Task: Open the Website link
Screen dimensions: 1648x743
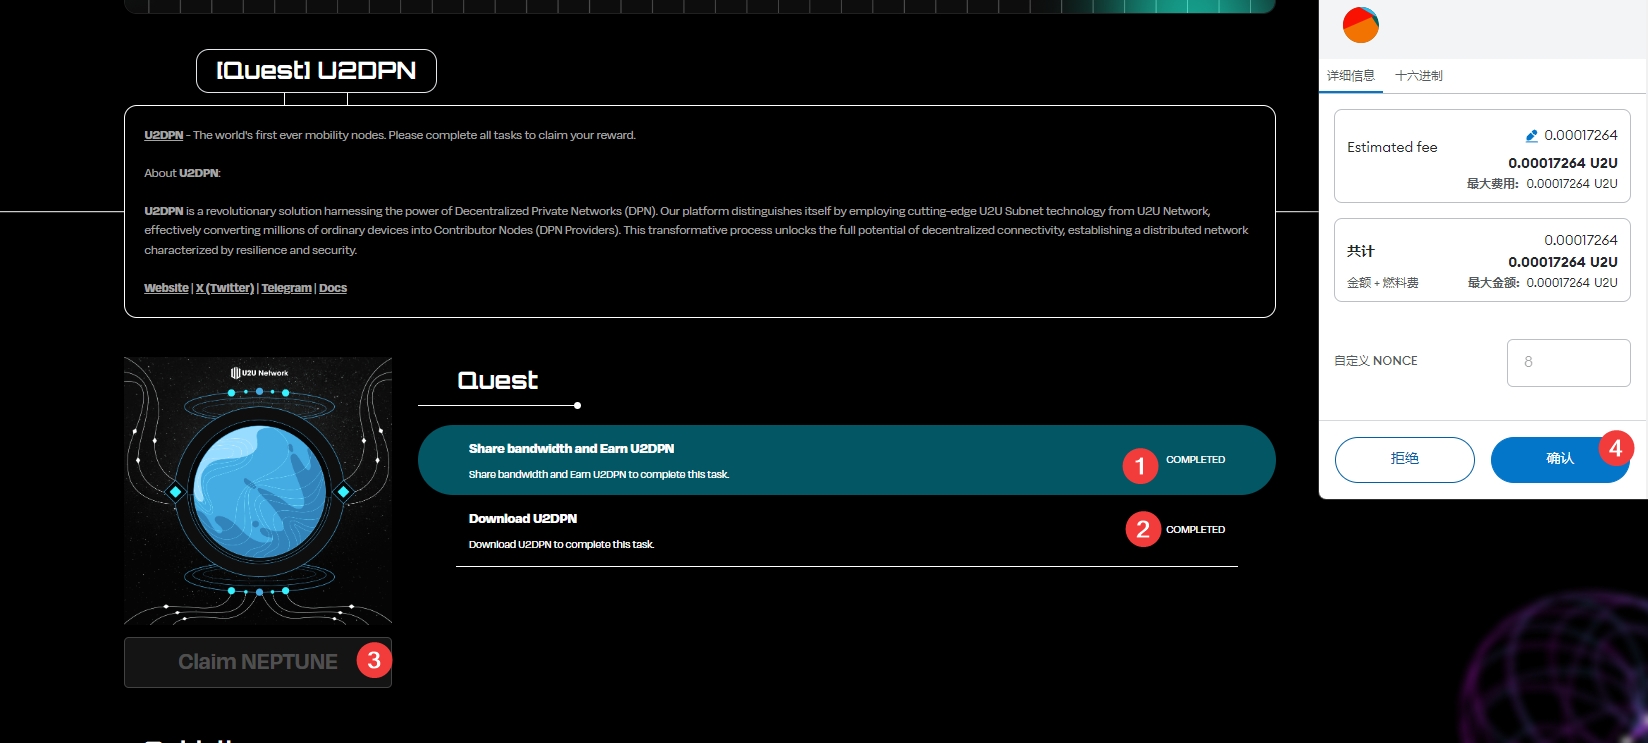Action: click(x=166, y=288)
